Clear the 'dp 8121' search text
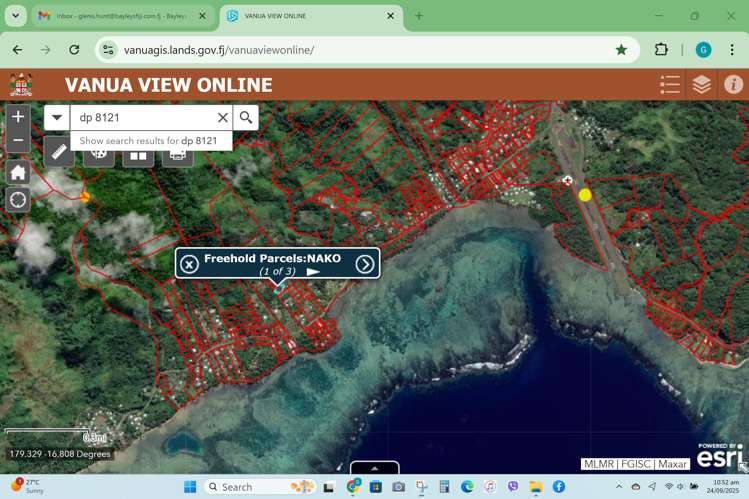This screenshot has height=499, width=749. click(223, 117)
